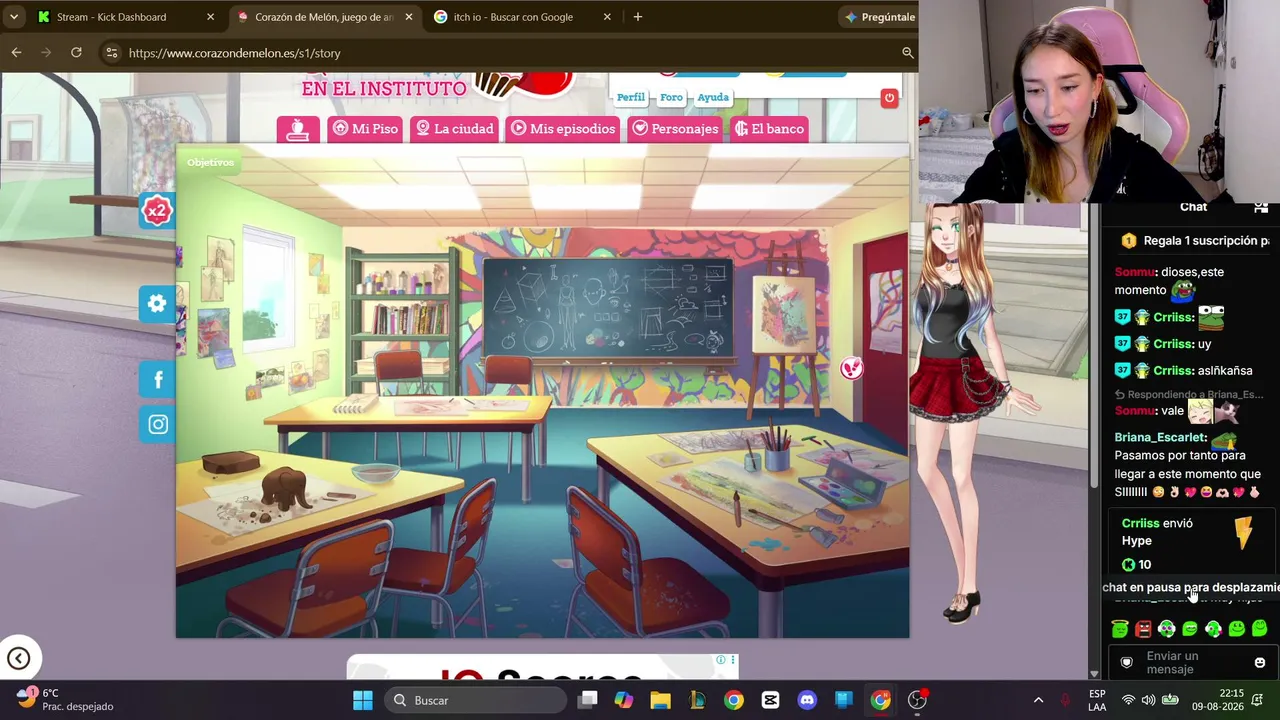Click the collapse arrow circle at bottom left
The image size is (1280, 720).
[x=18, y=658]
